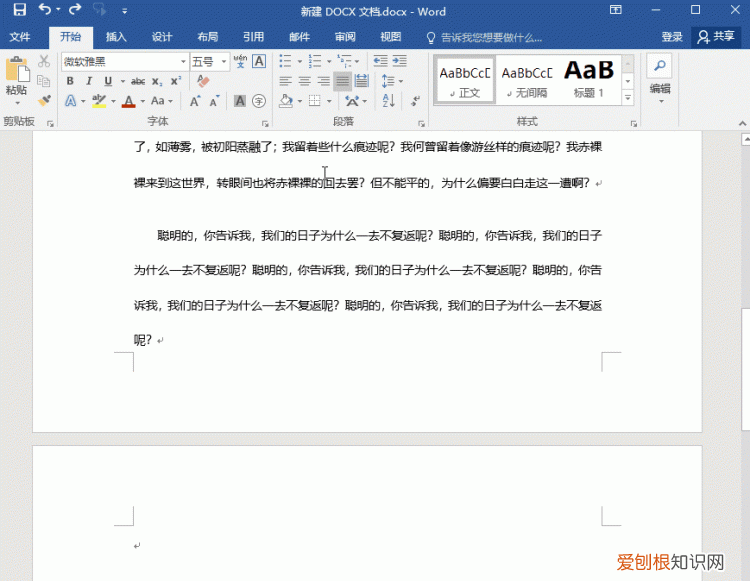Center the paragraph text

pos(305,81)
